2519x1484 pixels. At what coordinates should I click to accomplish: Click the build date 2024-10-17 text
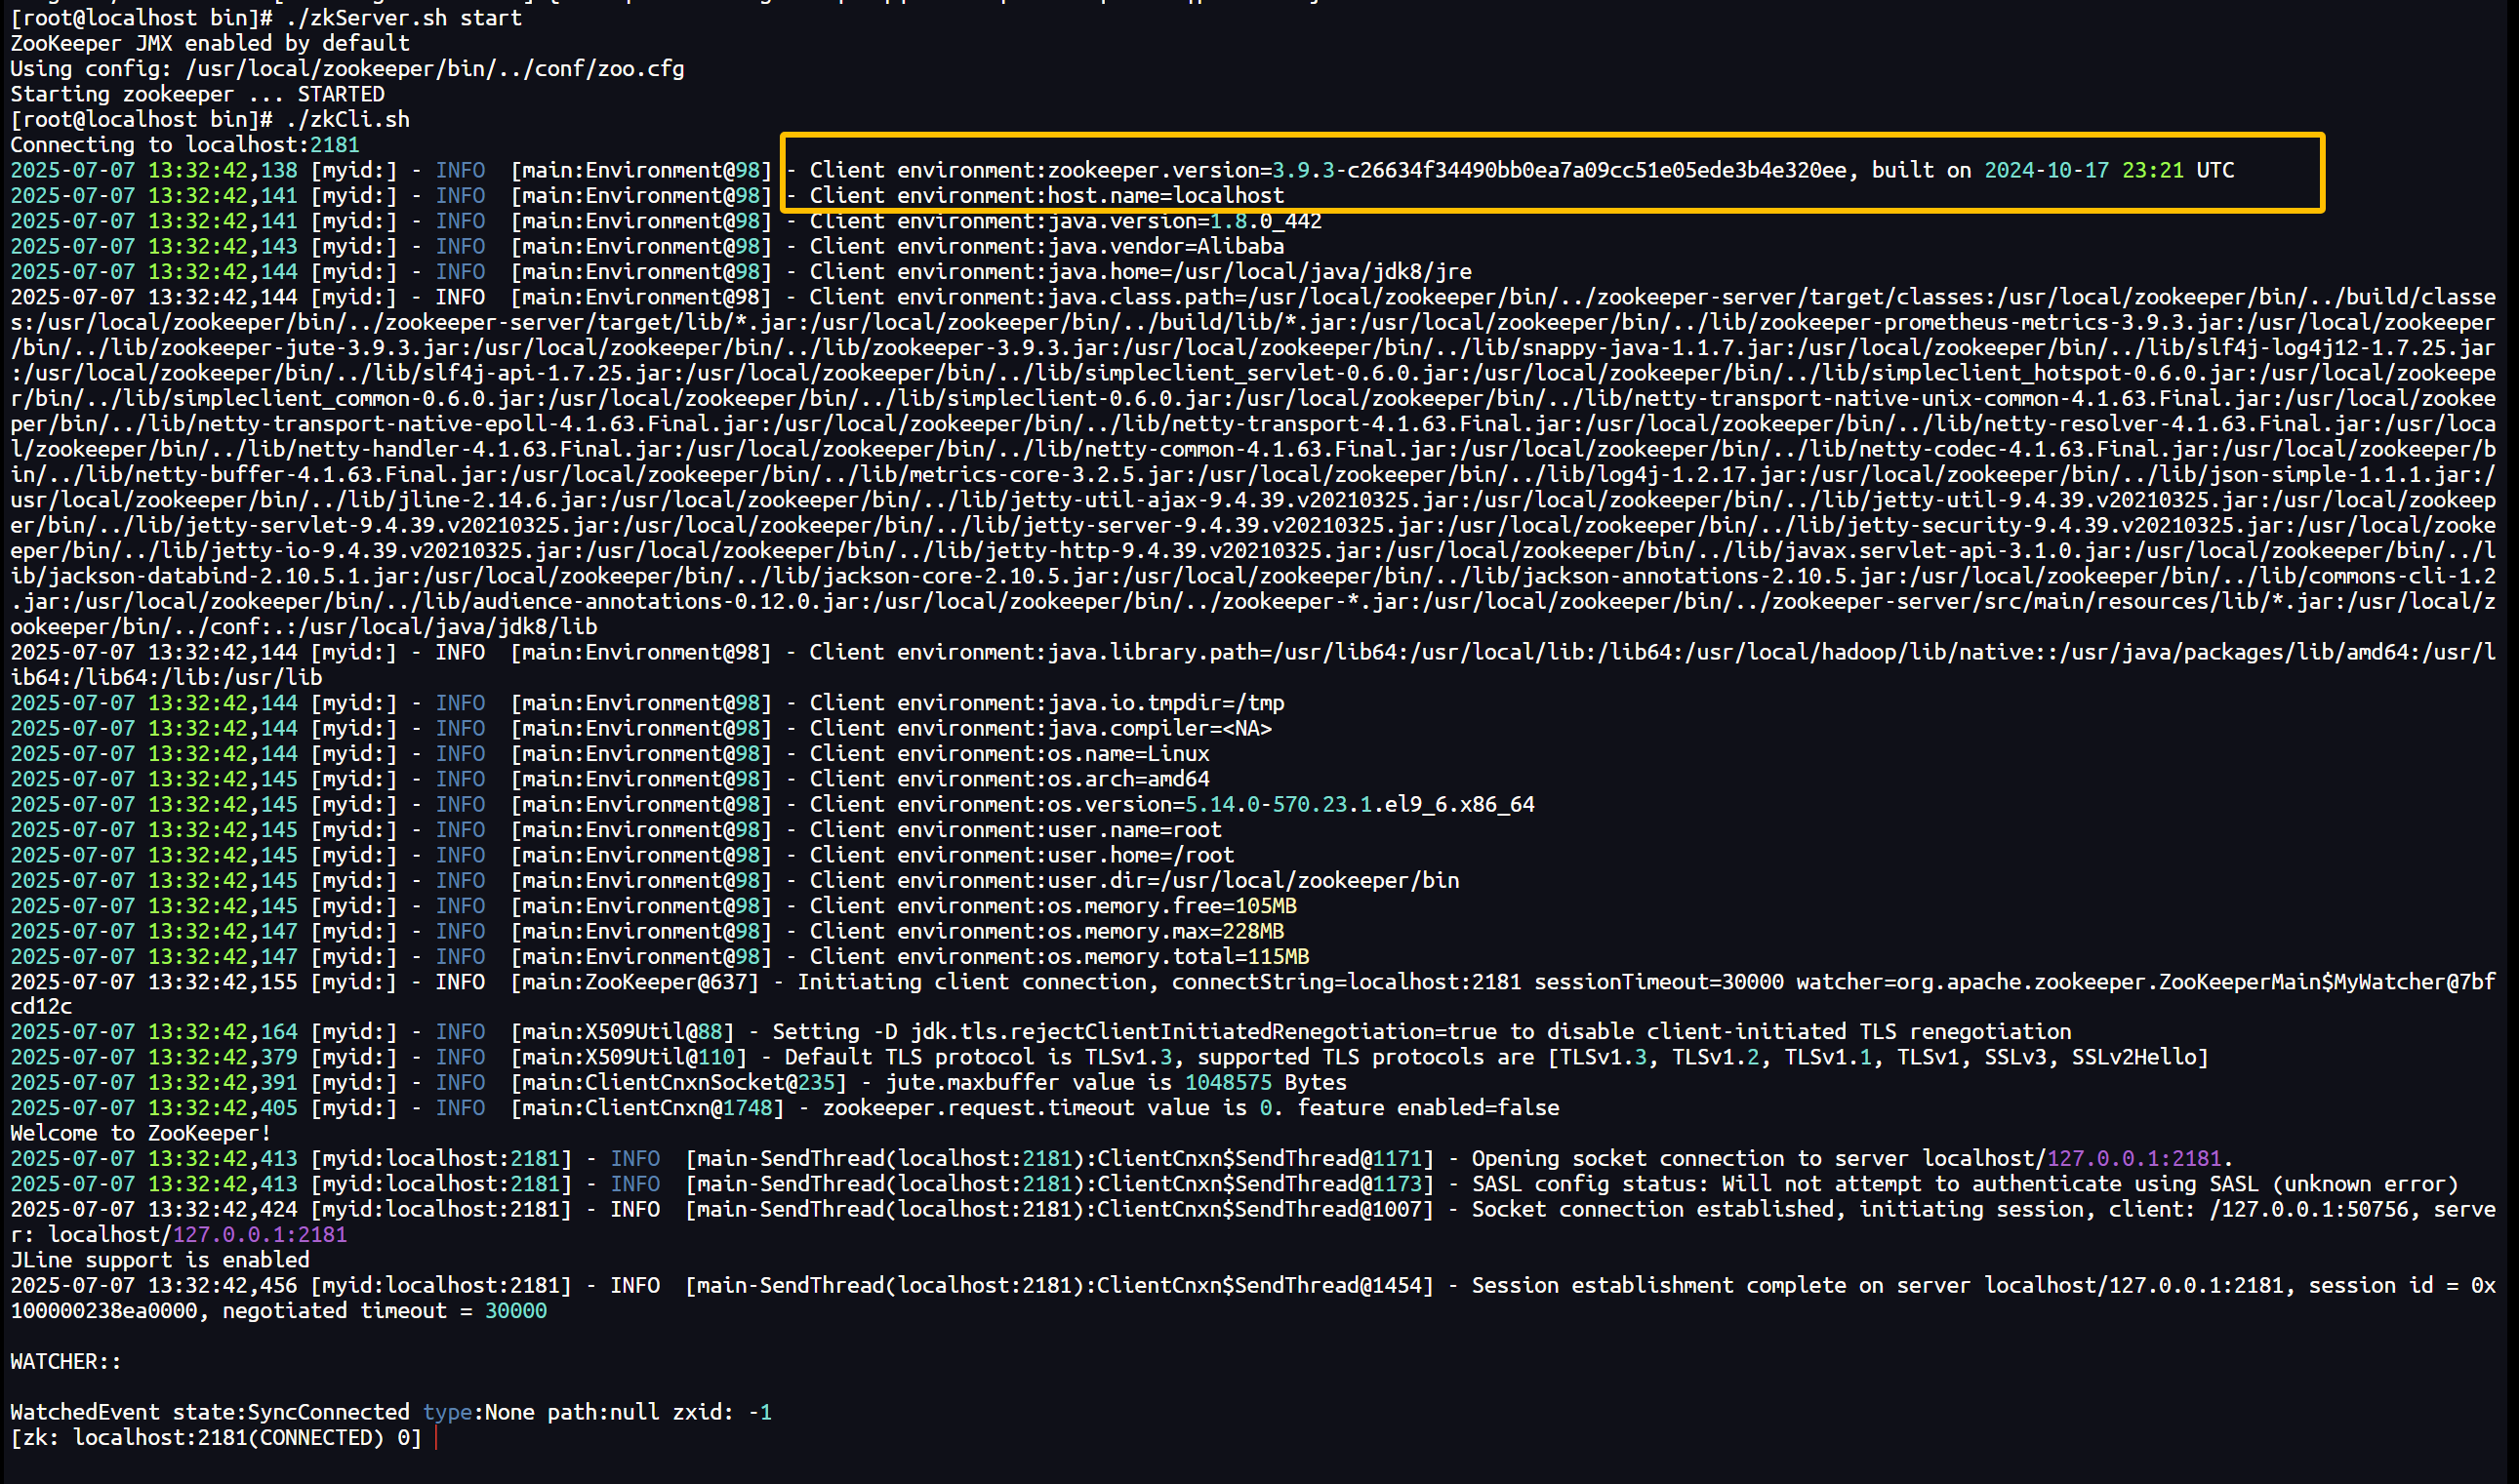[x=2045, y=170]
